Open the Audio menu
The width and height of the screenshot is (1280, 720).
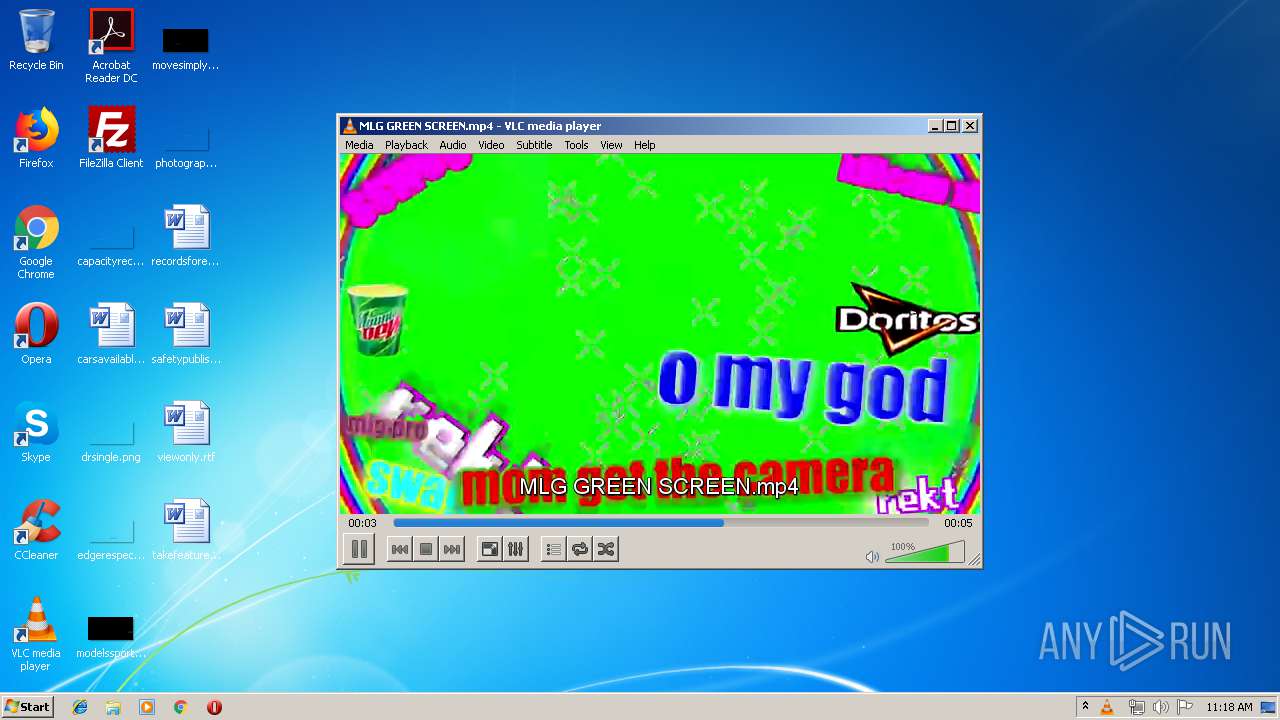453,145
